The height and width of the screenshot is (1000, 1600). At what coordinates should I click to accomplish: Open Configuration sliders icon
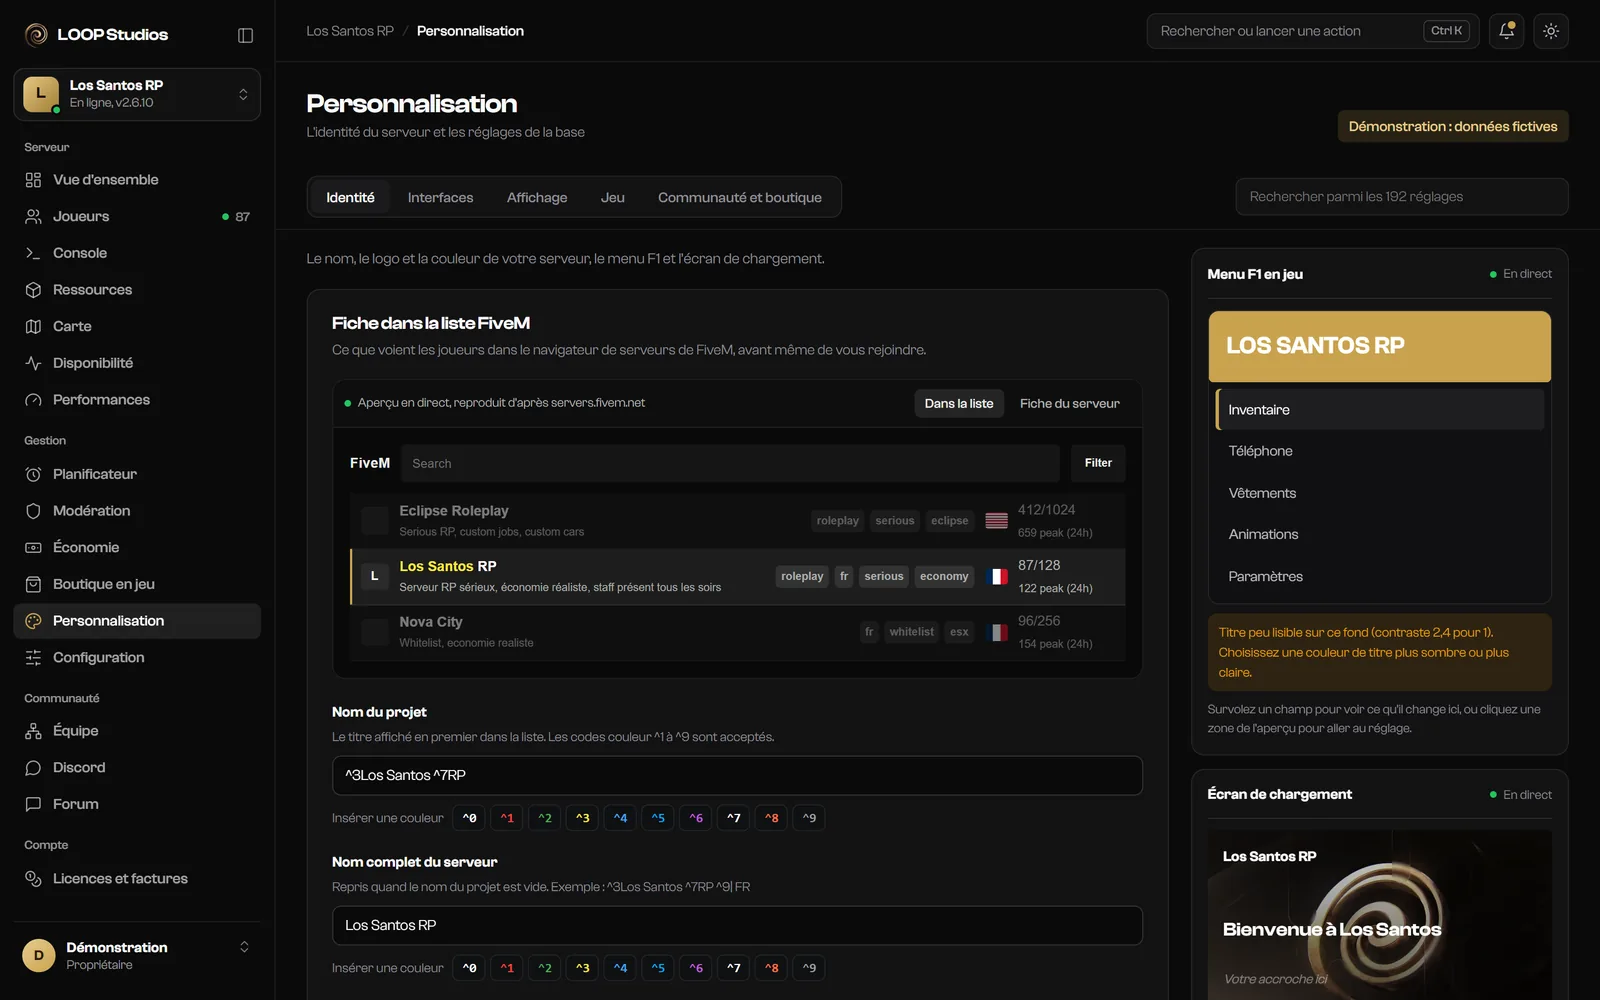(x=33, y=657)
